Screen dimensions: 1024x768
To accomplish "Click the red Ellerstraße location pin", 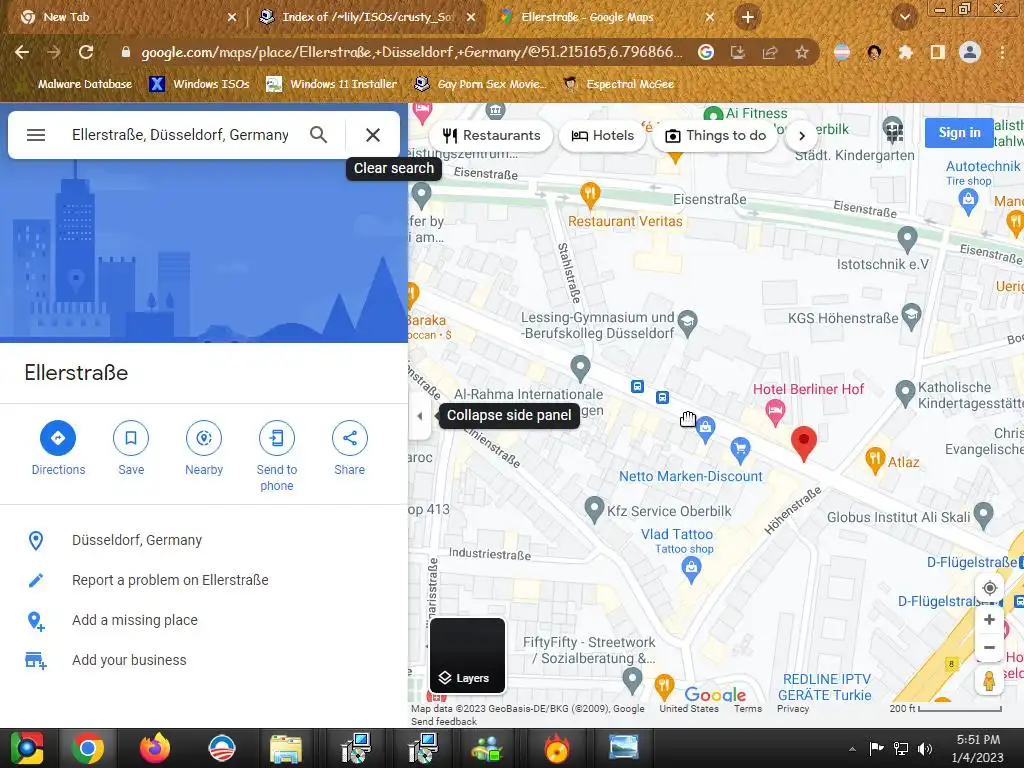I will point(804,443).
